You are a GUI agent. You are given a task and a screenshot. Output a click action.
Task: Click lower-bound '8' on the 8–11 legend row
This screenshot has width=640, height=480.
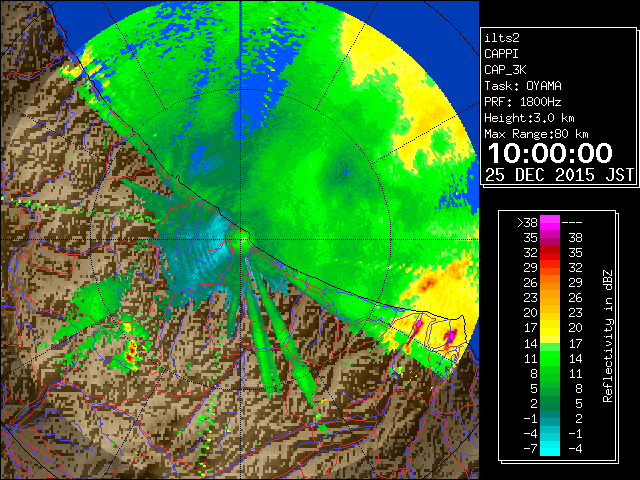pyautogui.click(x=534, y=373)
